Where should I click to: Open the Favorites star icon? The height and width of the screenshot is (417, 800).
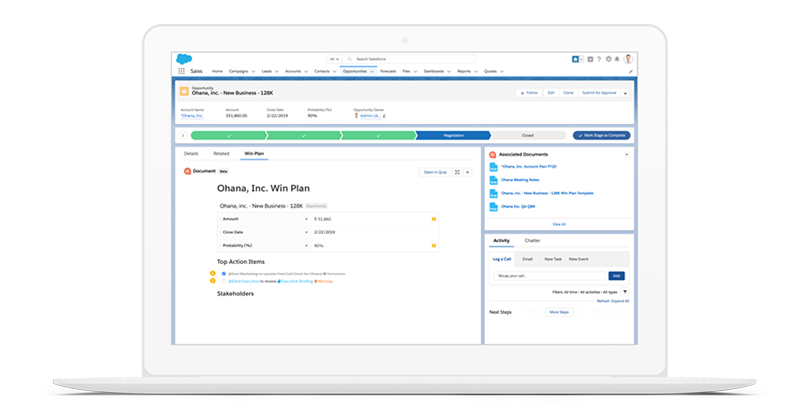tap(575, 59)
